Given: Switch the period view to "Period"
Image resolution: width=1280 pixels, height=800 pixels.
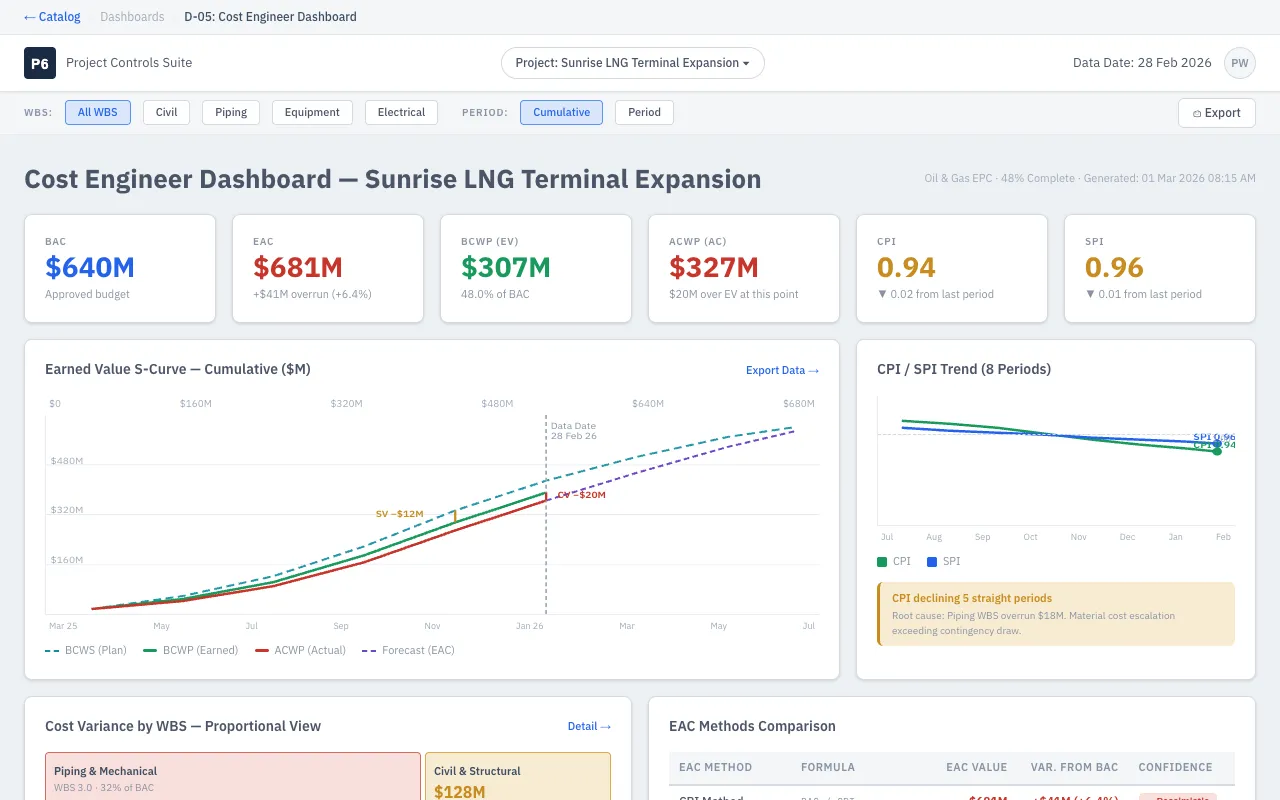Looking at the screenshot, I should pos(643,112).
